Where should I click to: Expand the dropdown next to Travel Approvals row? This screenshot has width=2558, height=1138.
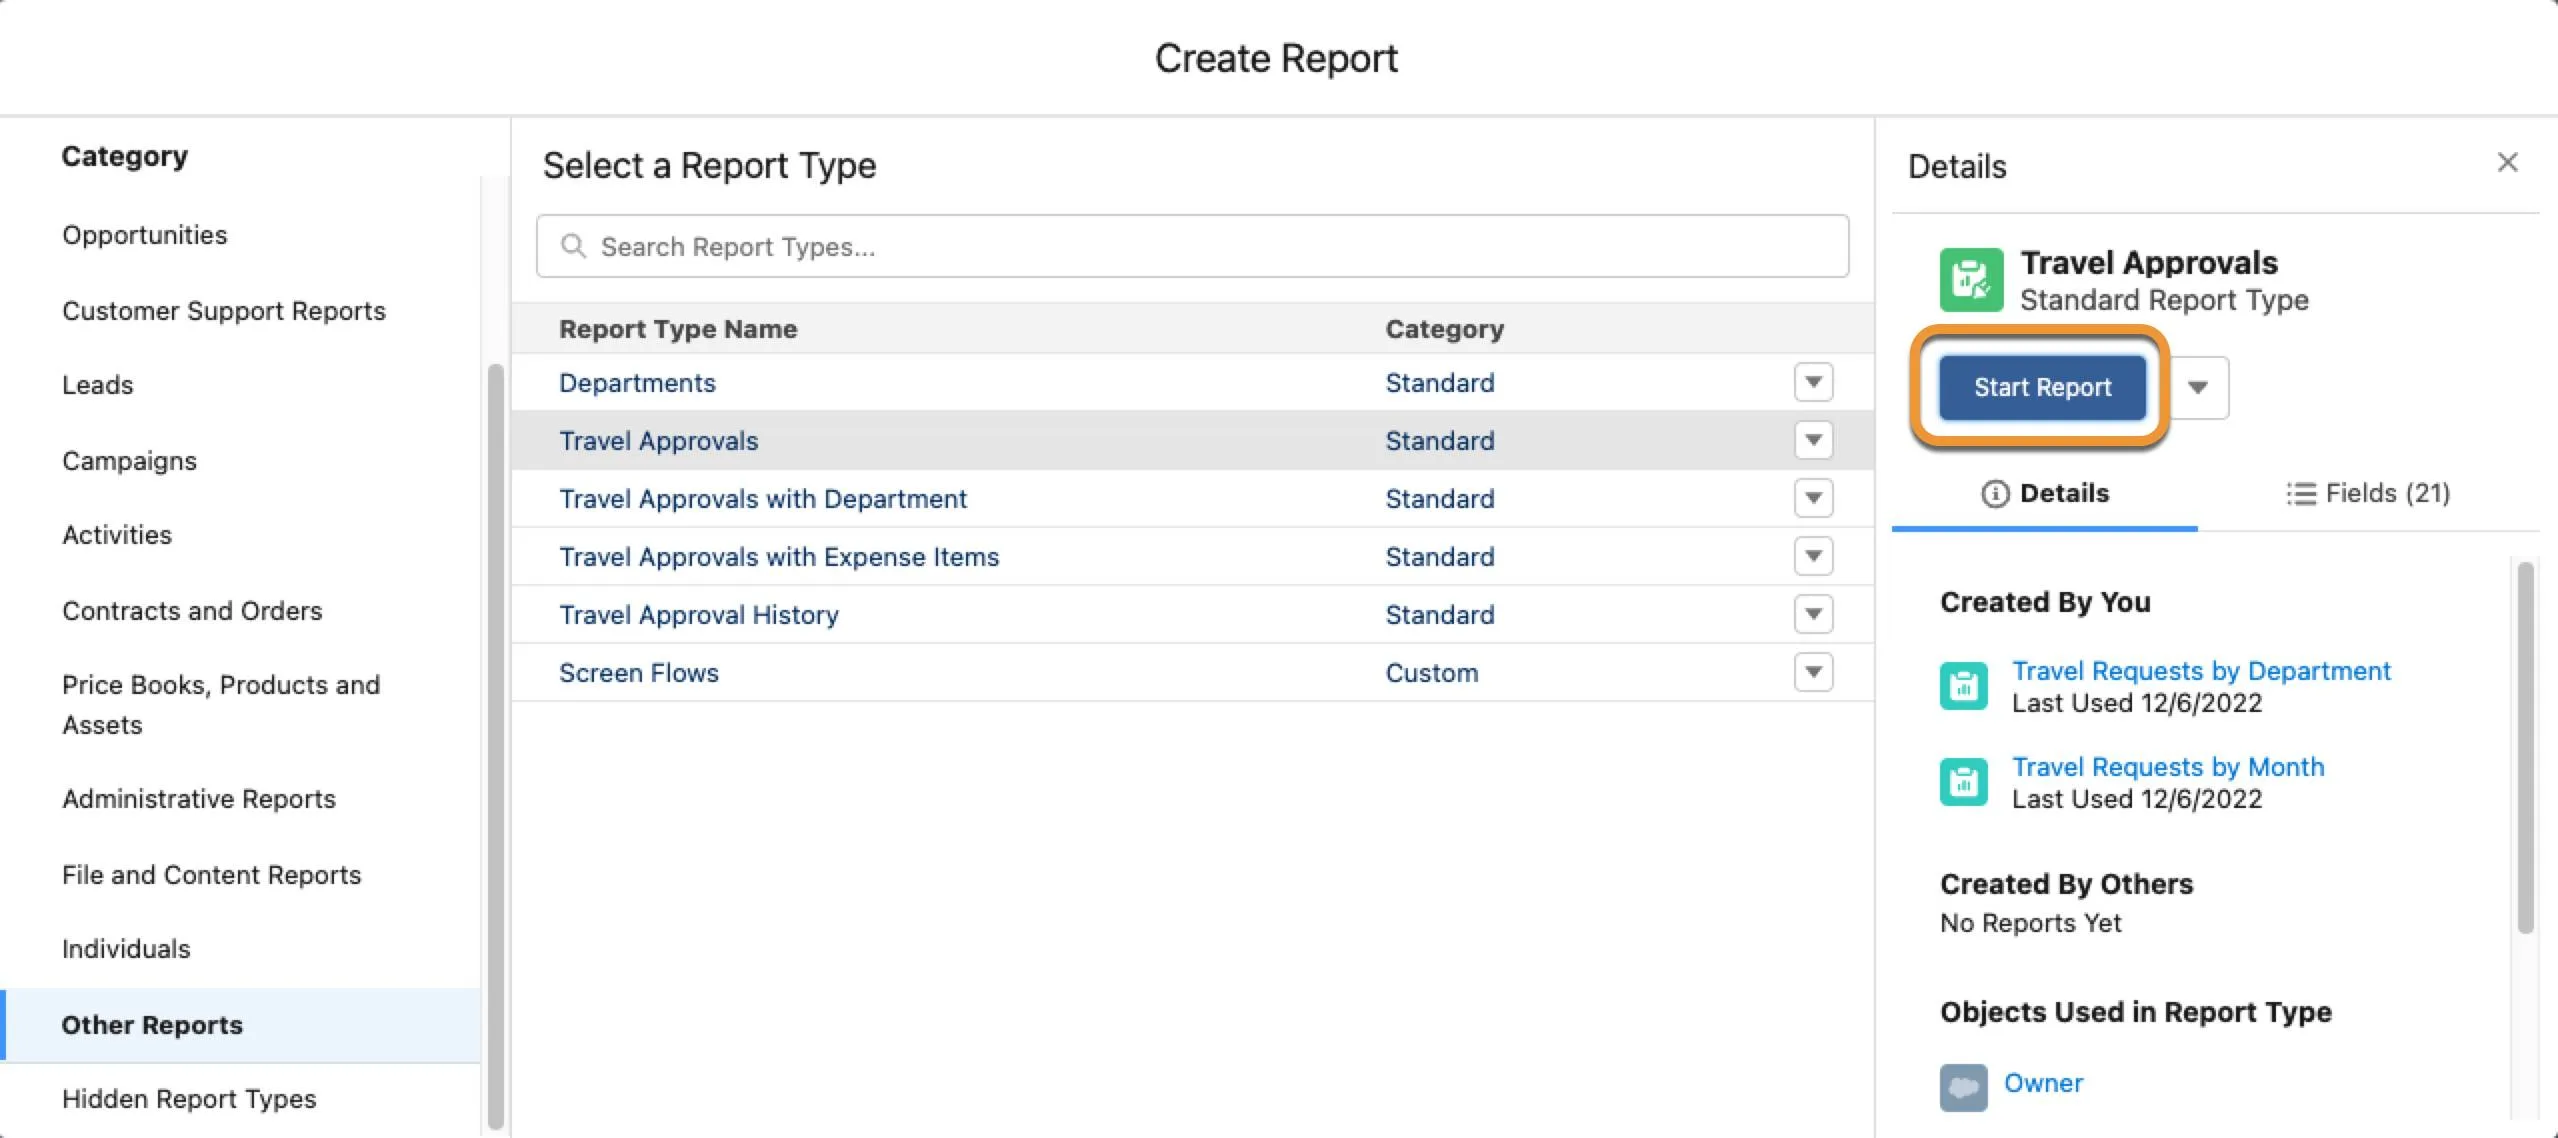[x=1814, y=440]
